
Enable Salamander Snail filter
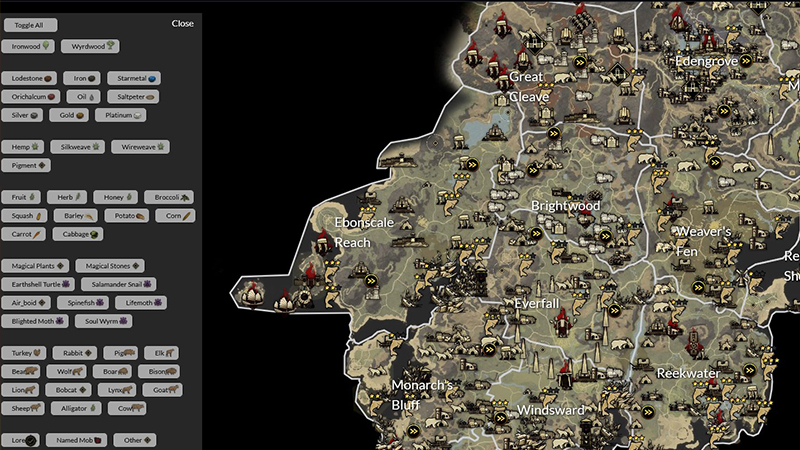pos(118,284)
